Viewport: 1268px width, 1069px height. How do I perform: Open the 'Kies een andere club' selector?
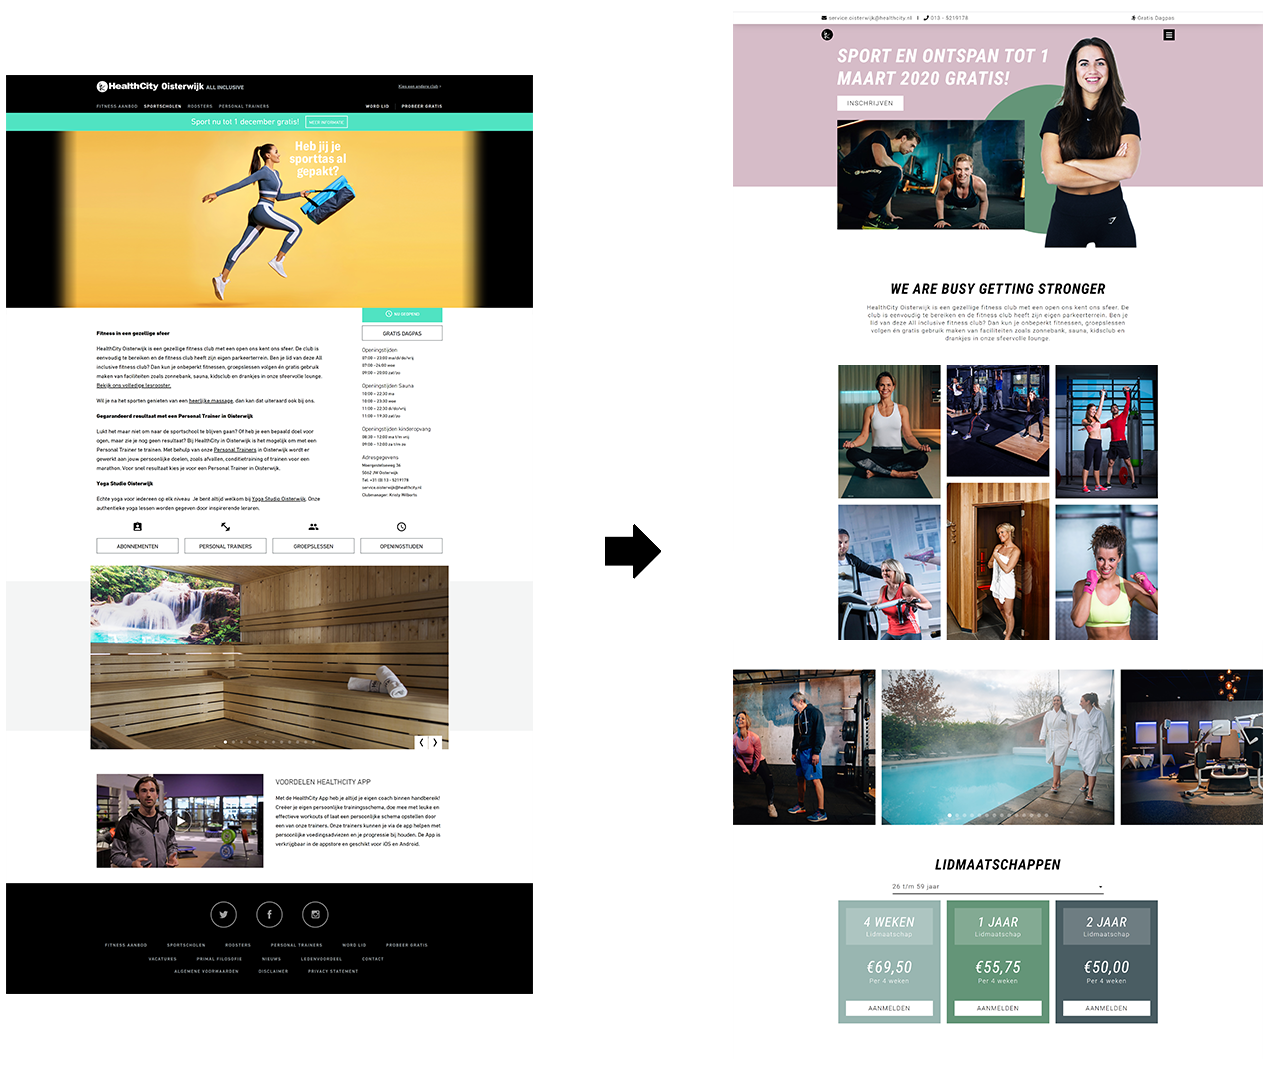tap(419, 87)
